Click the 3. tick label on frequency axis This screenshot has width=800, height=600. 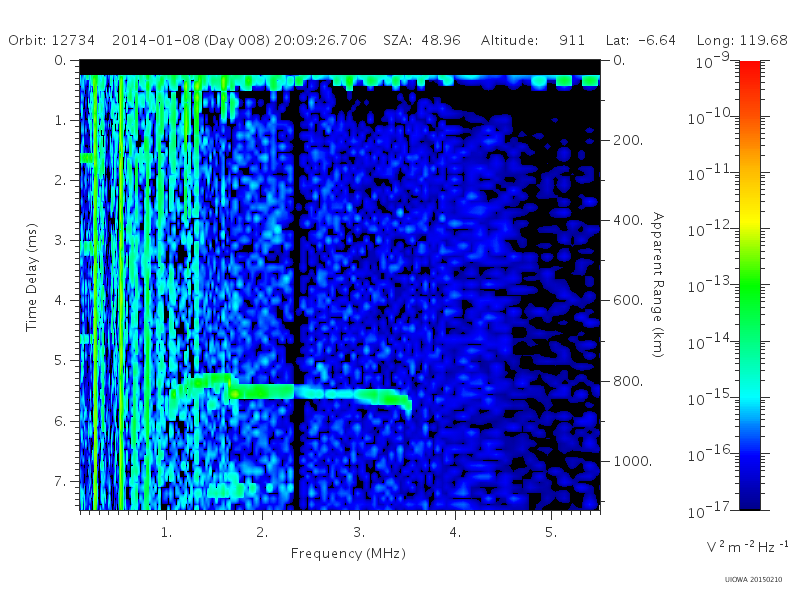tap(359, 532)
